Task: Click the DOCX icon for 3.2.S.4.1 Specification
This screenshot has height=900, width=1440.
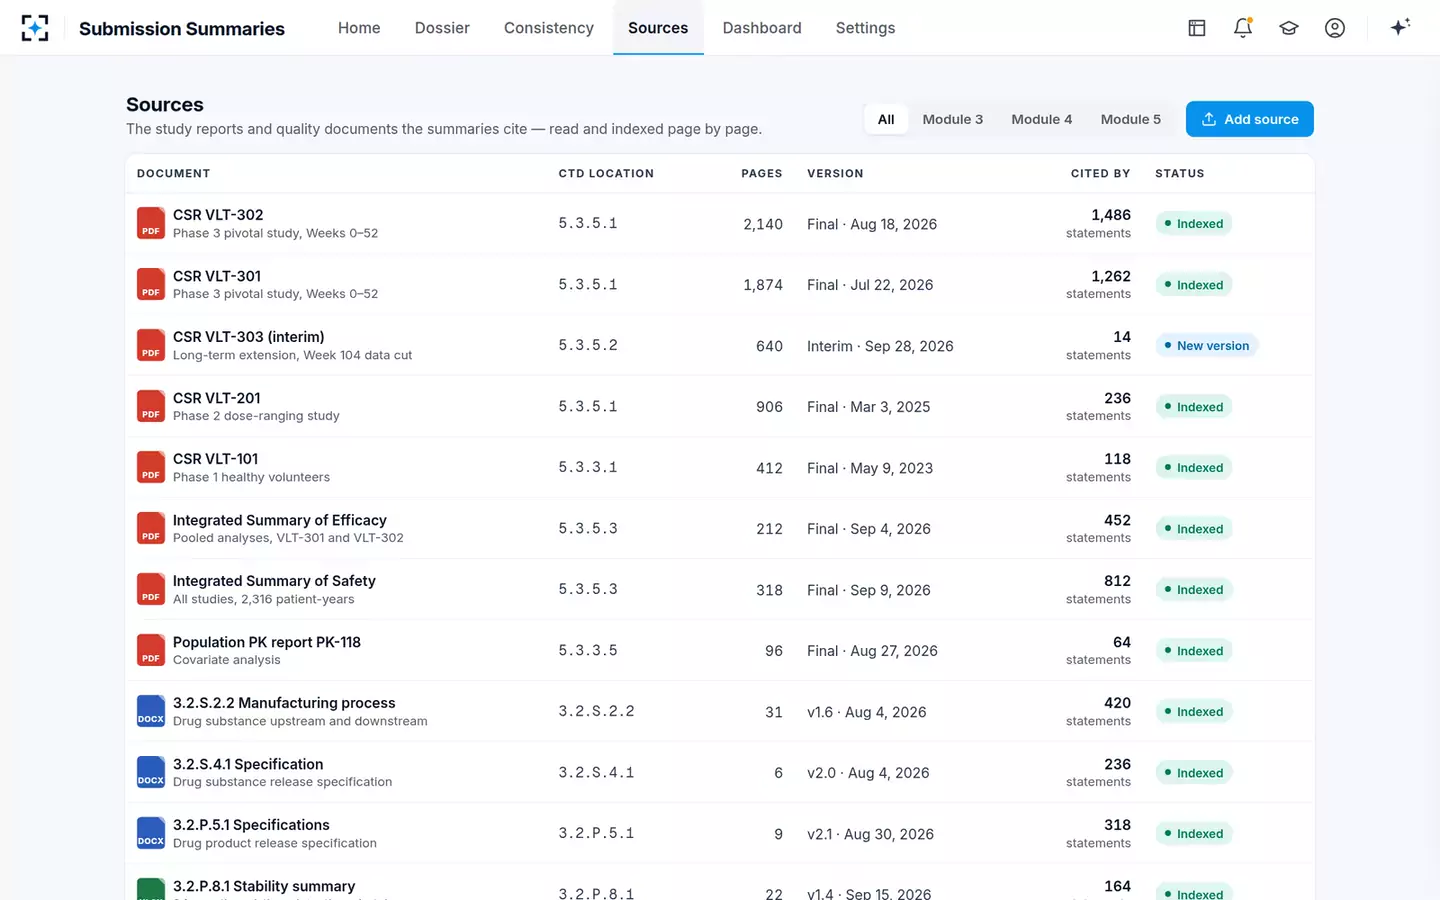Action: pos(151,772)
